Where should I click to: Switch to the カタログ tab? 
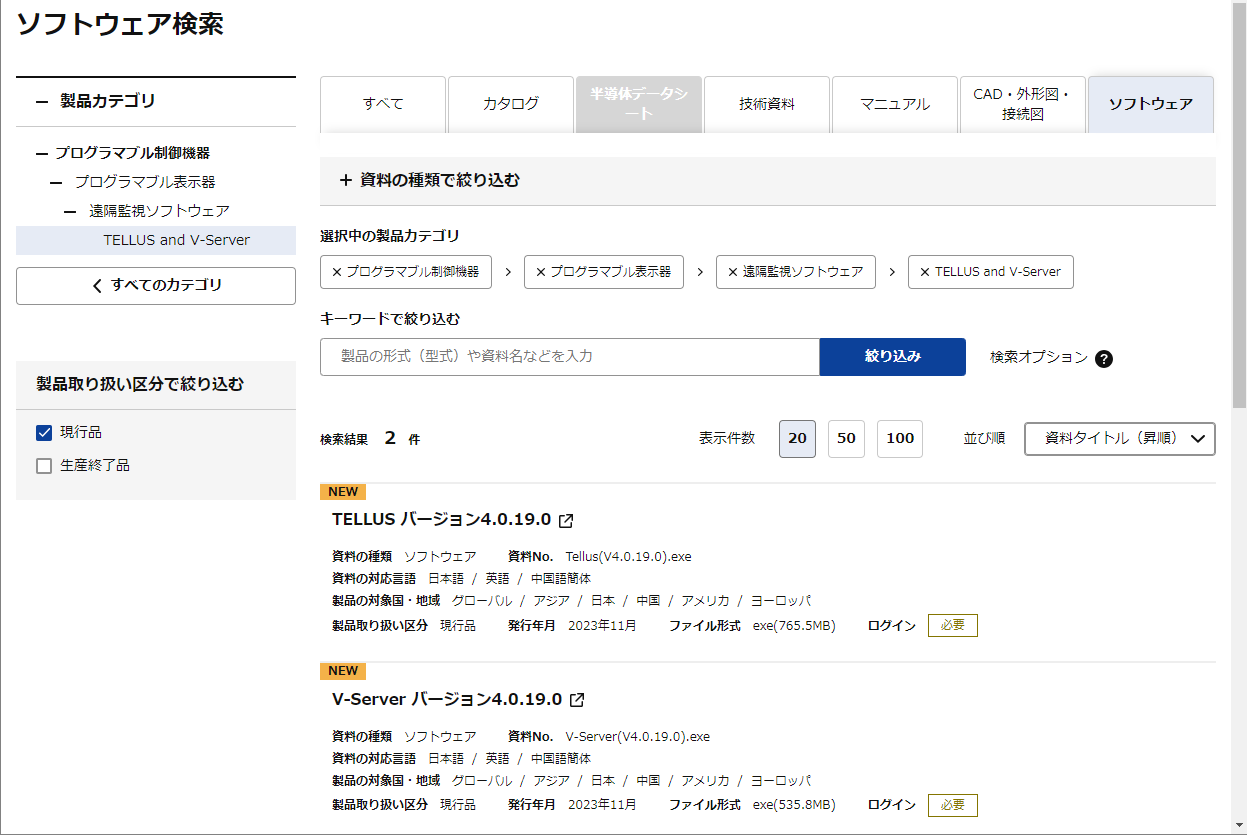click(510, 104)
